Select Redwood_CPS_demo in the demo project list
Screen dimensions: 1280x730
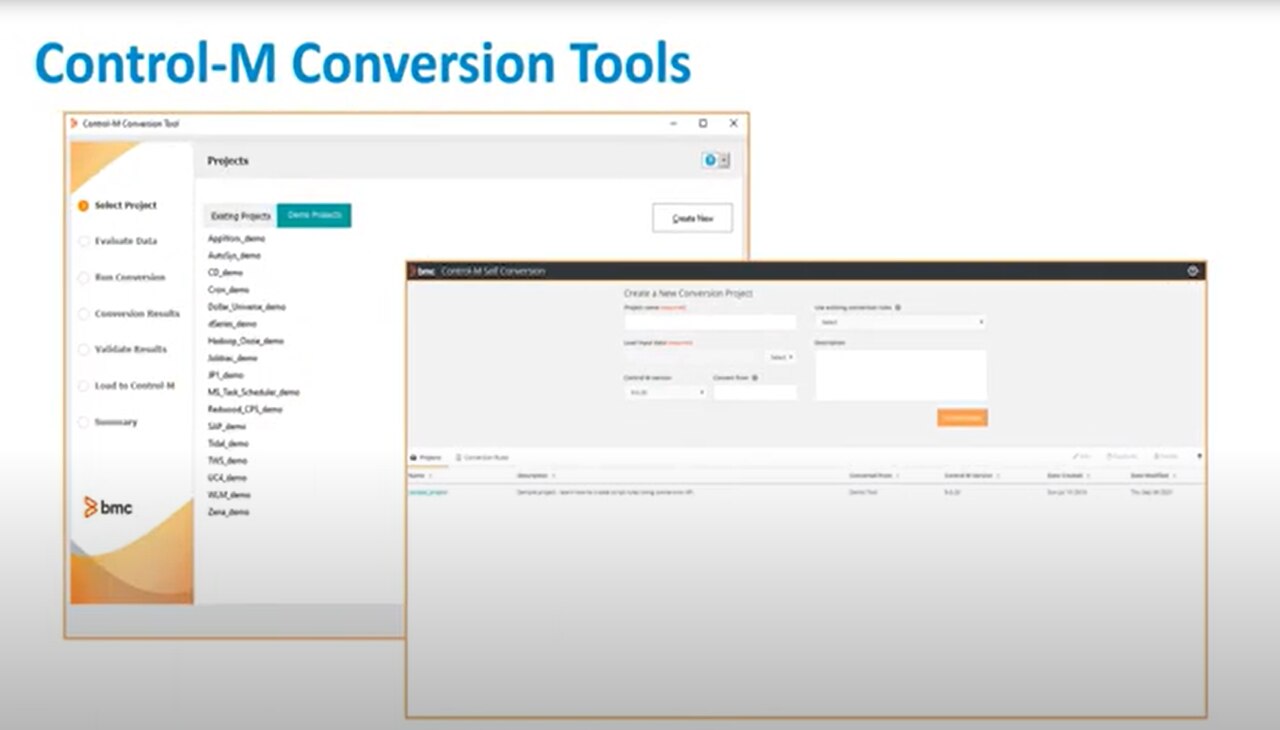(x=244, y=409)
